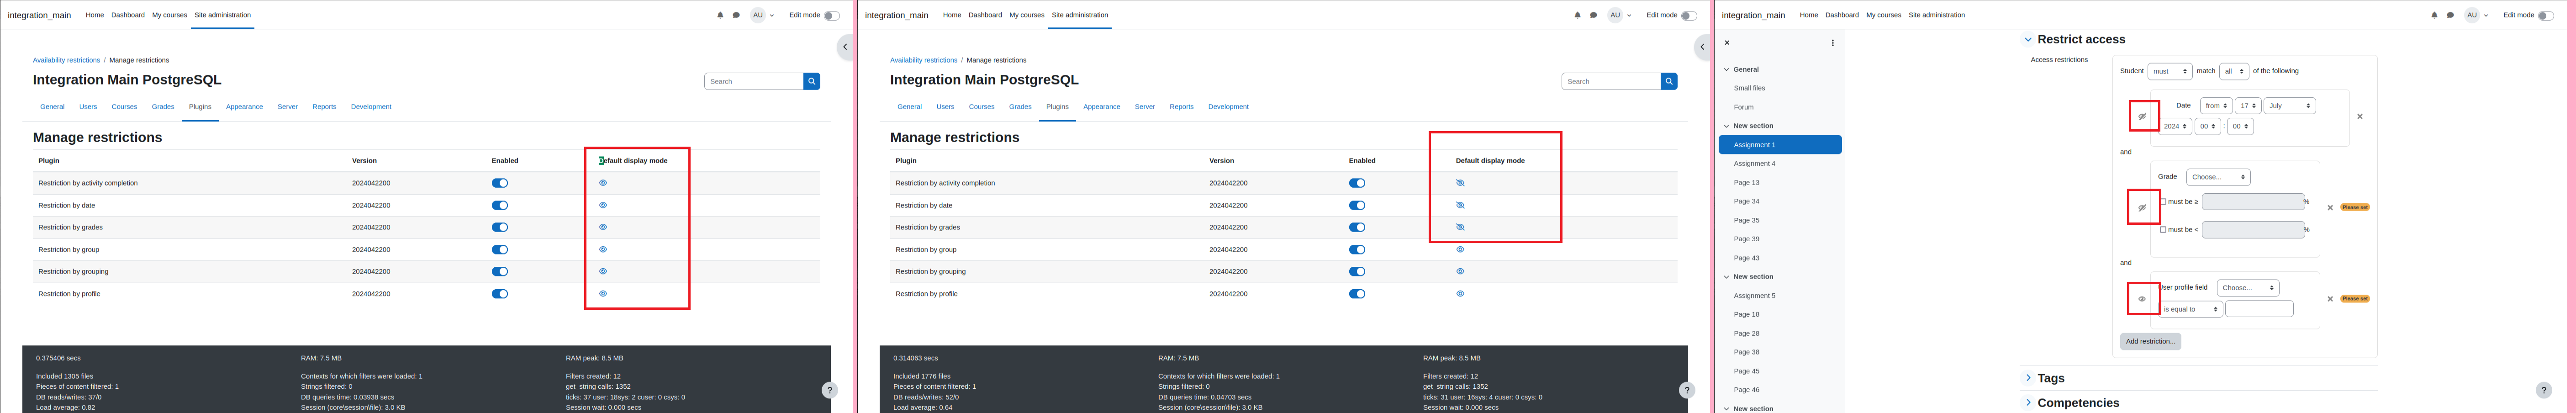This screenshot has width=2576, height=413.
Task: Open the Date 'from' direction dropdown
Action: [x=2216, y=105]
